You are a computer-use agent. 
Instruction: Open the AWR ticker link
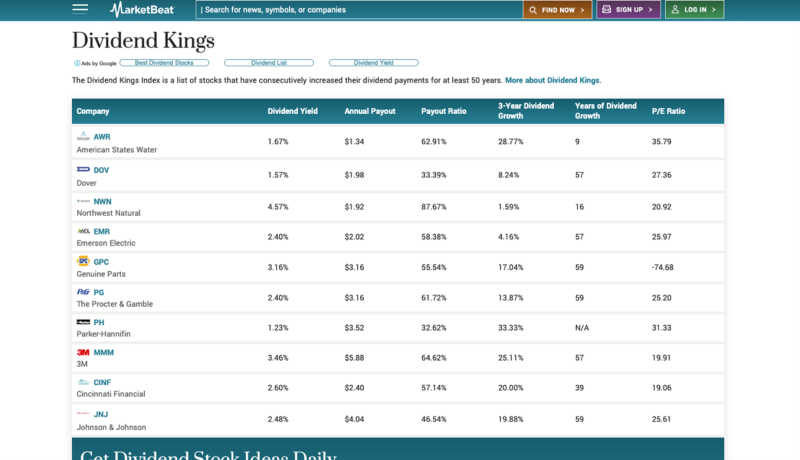pos(102,137)
